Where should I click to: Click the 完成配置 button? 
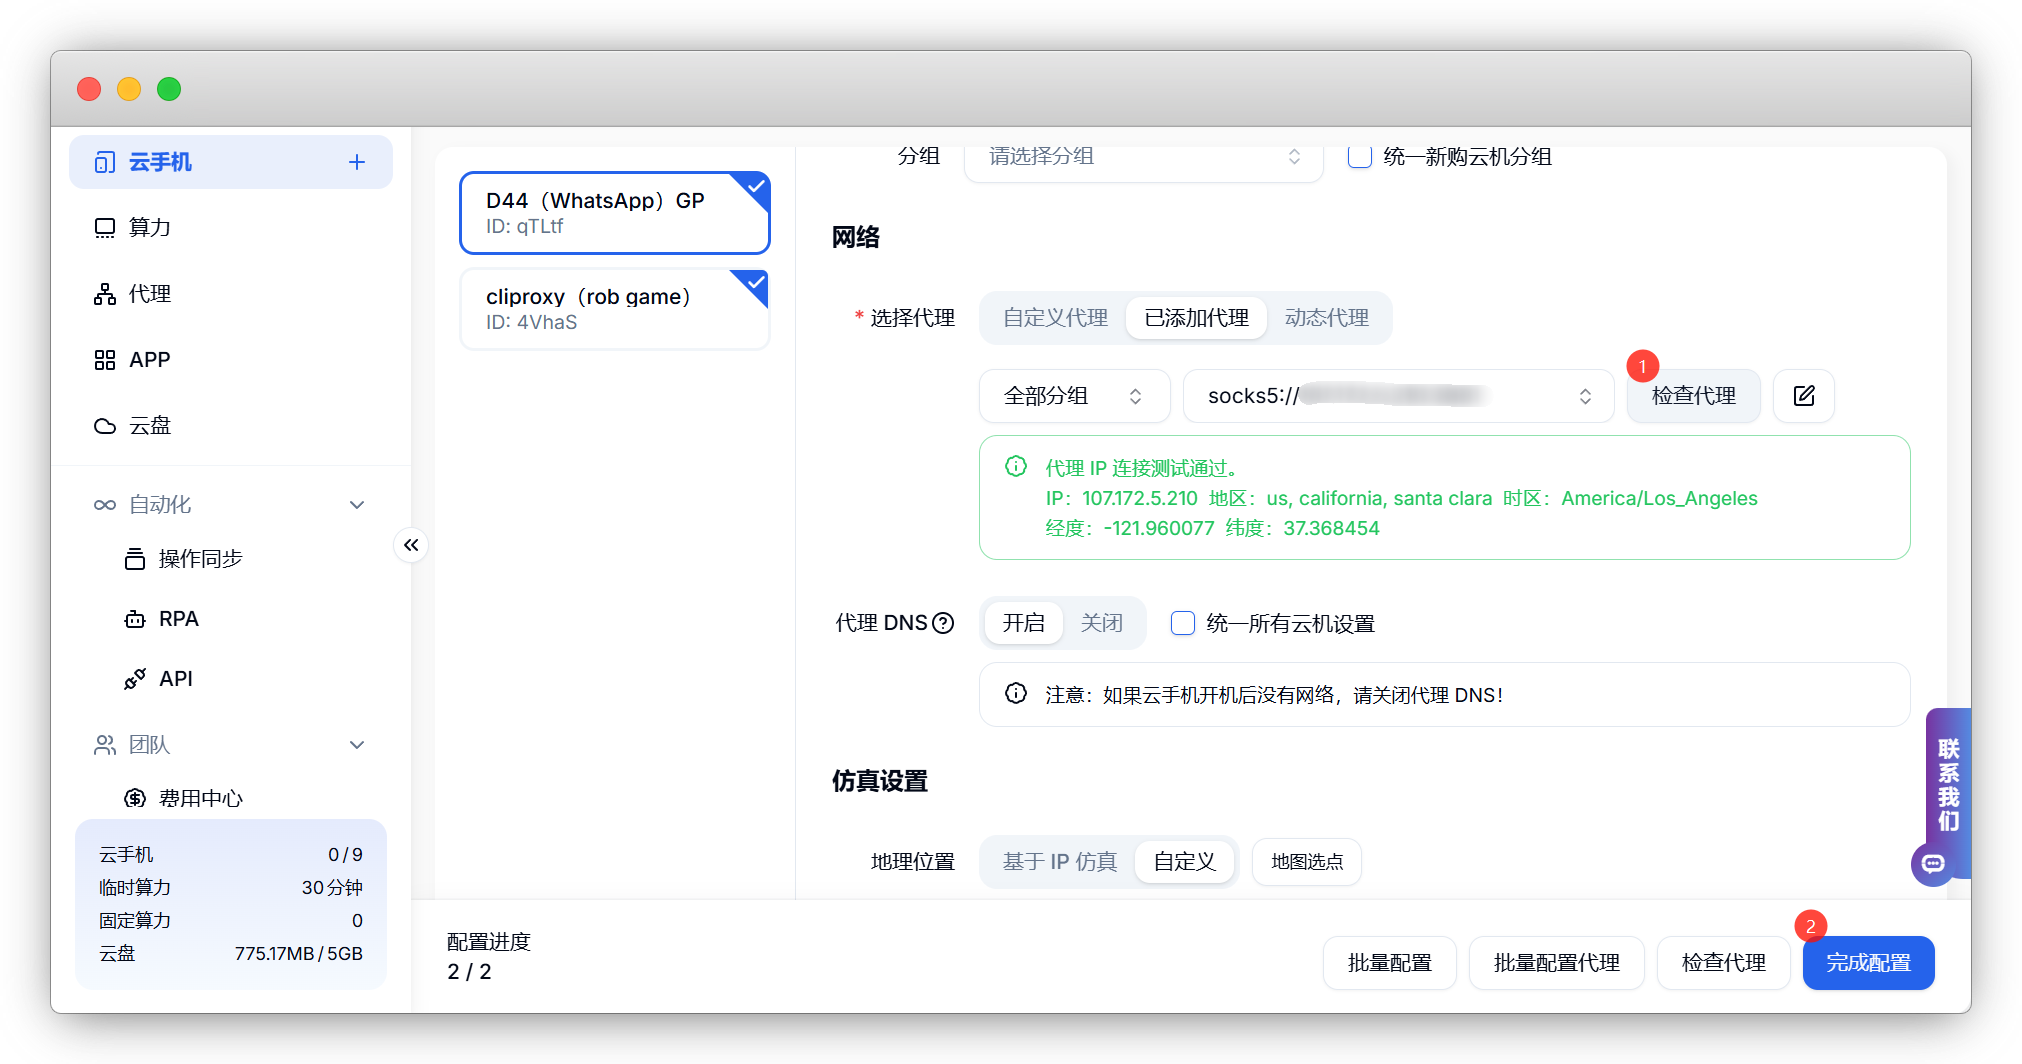tap(1868, 963)
